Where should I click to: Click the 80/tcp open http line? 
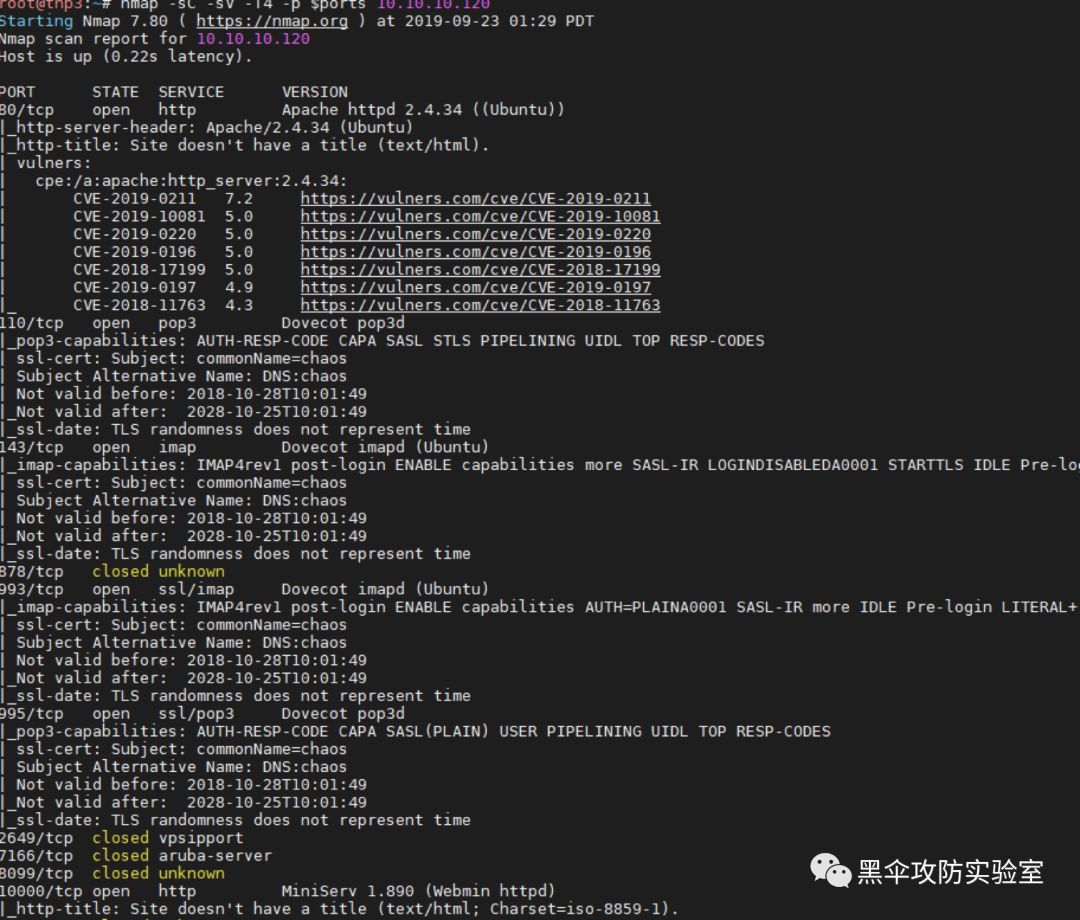click(282, 109)
